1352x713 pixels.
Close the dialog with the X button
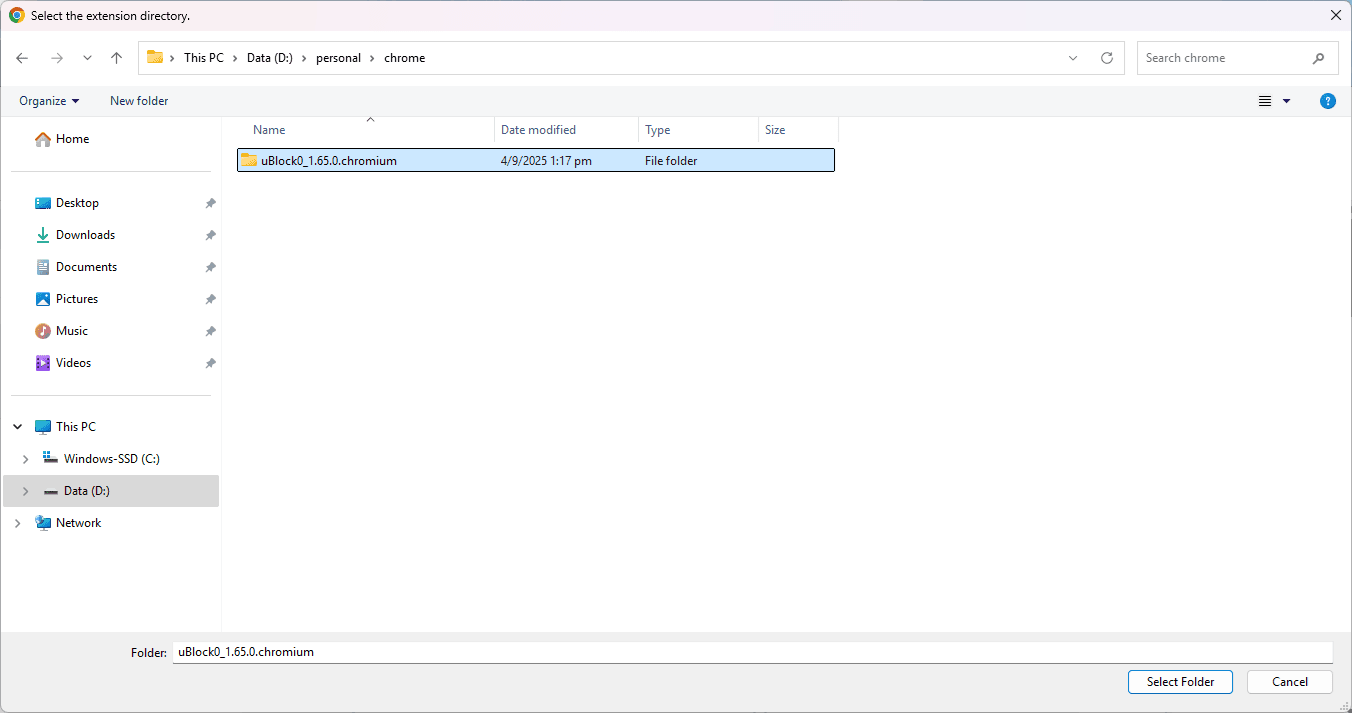point(1335,15)
